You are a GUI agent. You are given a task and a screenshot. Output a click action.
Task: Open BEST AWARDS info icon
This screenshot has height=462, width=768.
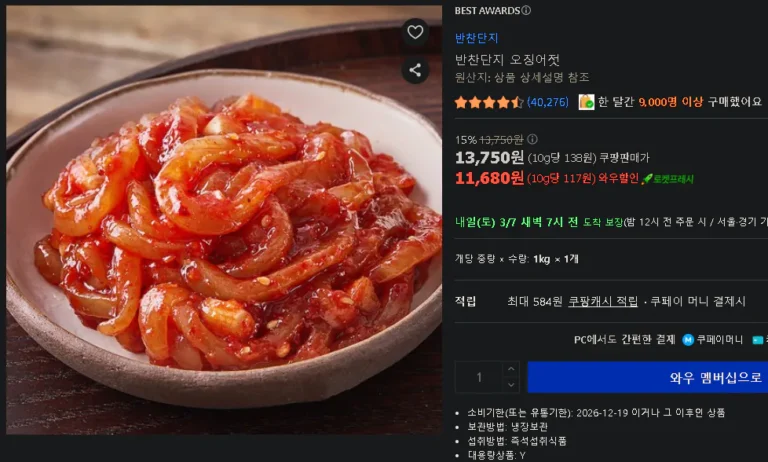(526, 10)
